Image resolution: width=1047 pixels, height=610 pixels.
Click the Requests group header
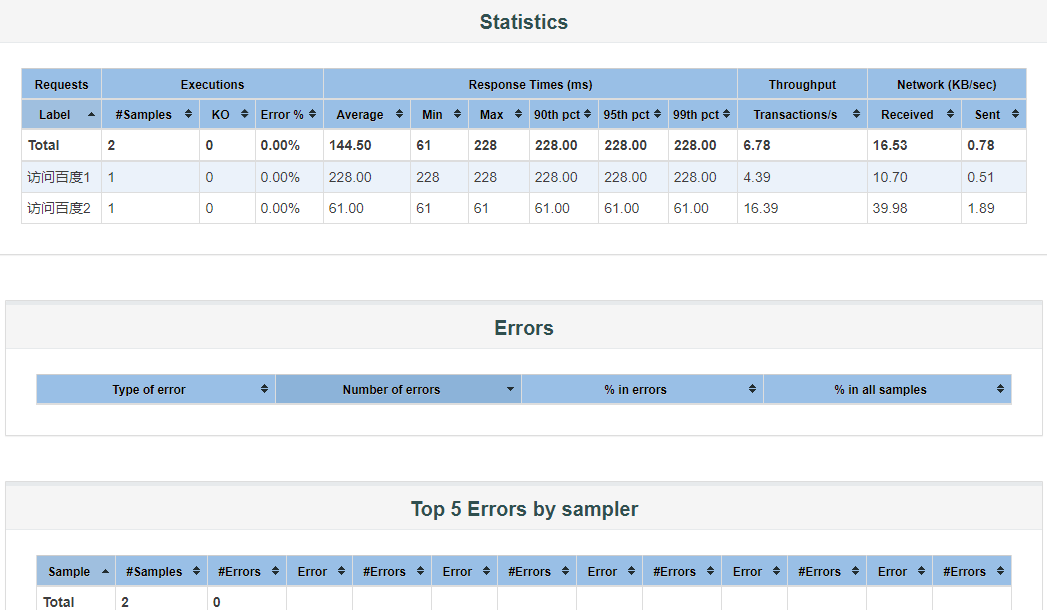pyautogui.click(x=61, y=85)
